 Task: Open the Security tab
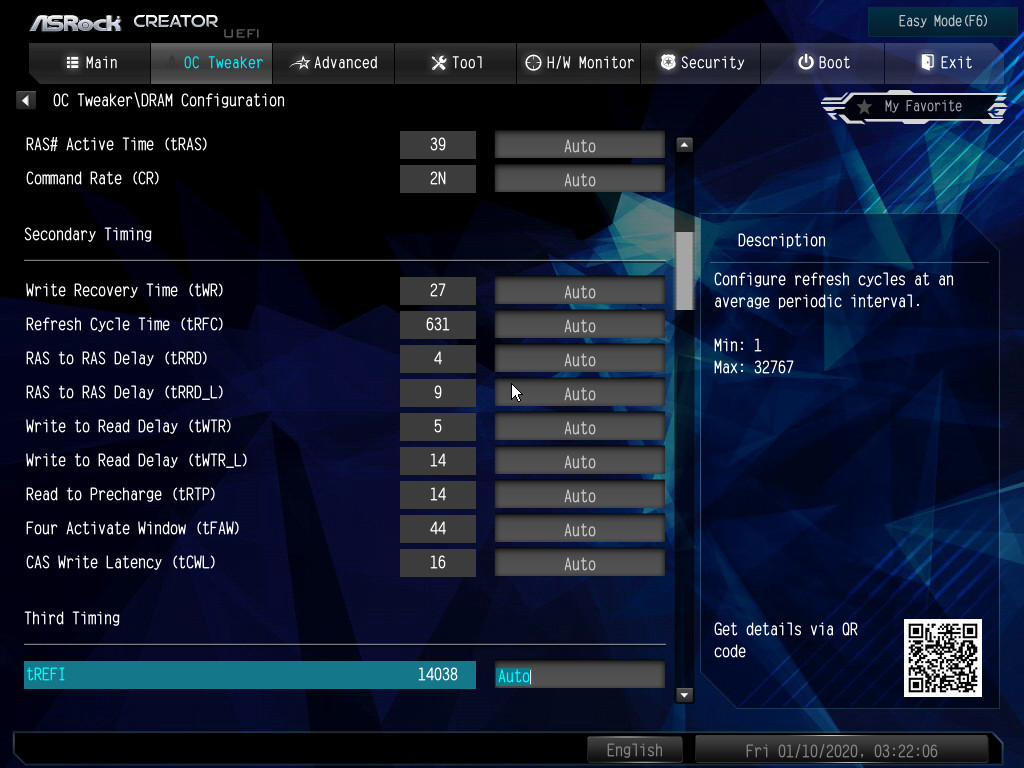700,63
